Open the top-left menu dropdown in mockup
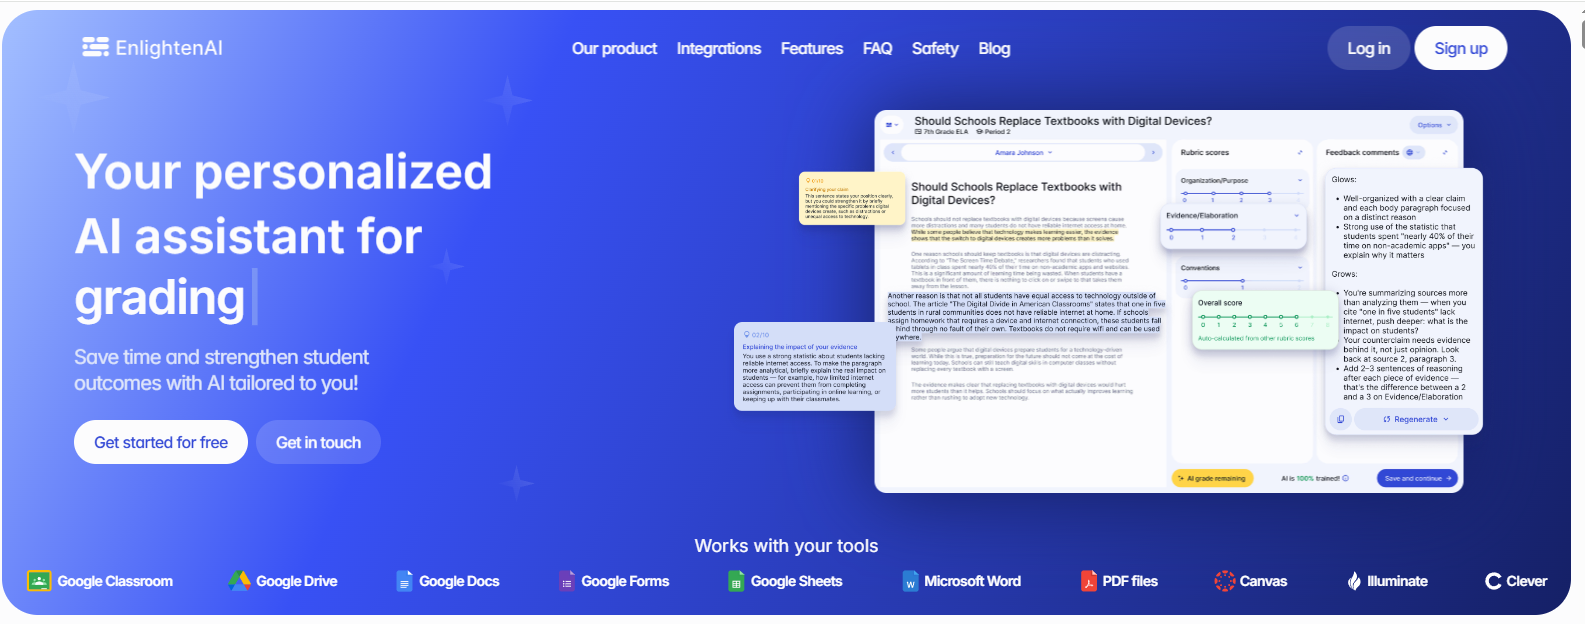Viewport: 1585px width, 624px height. [x=892, y=125]
